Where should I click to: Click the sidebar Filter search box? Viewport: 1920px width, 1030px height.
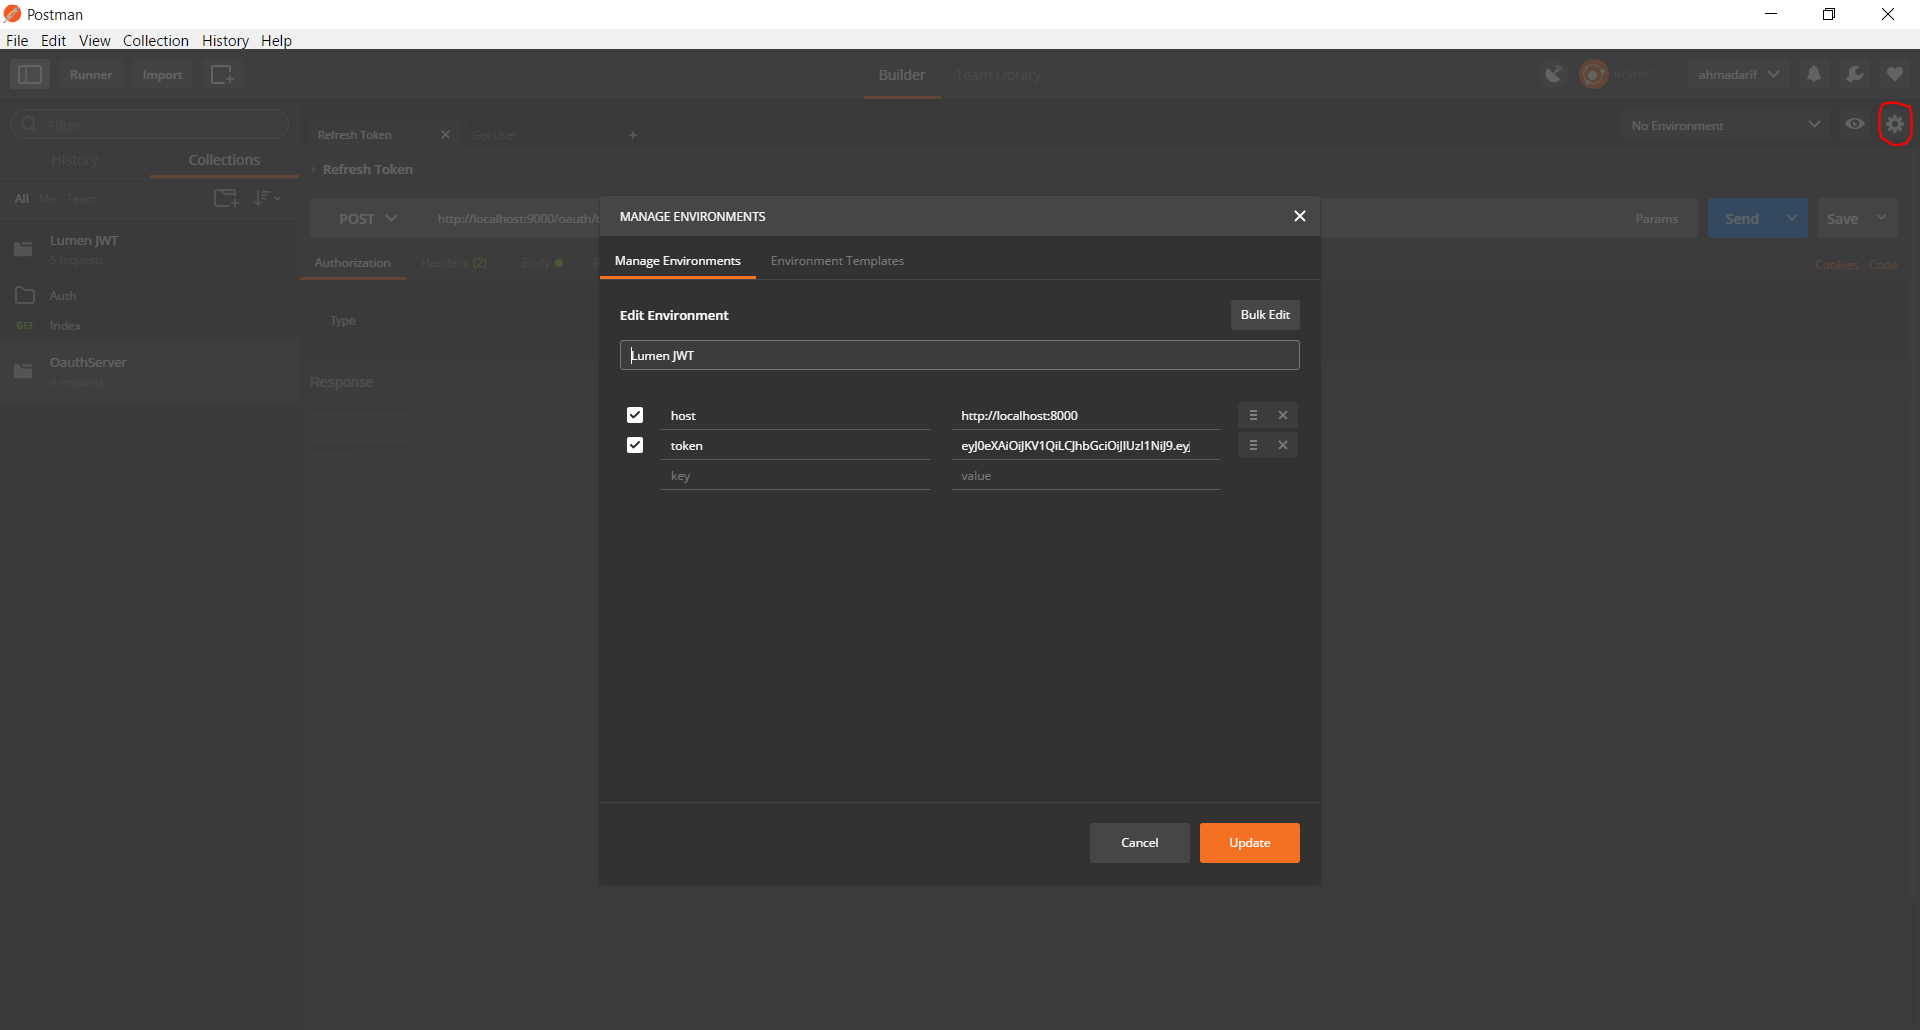[150, 125]
